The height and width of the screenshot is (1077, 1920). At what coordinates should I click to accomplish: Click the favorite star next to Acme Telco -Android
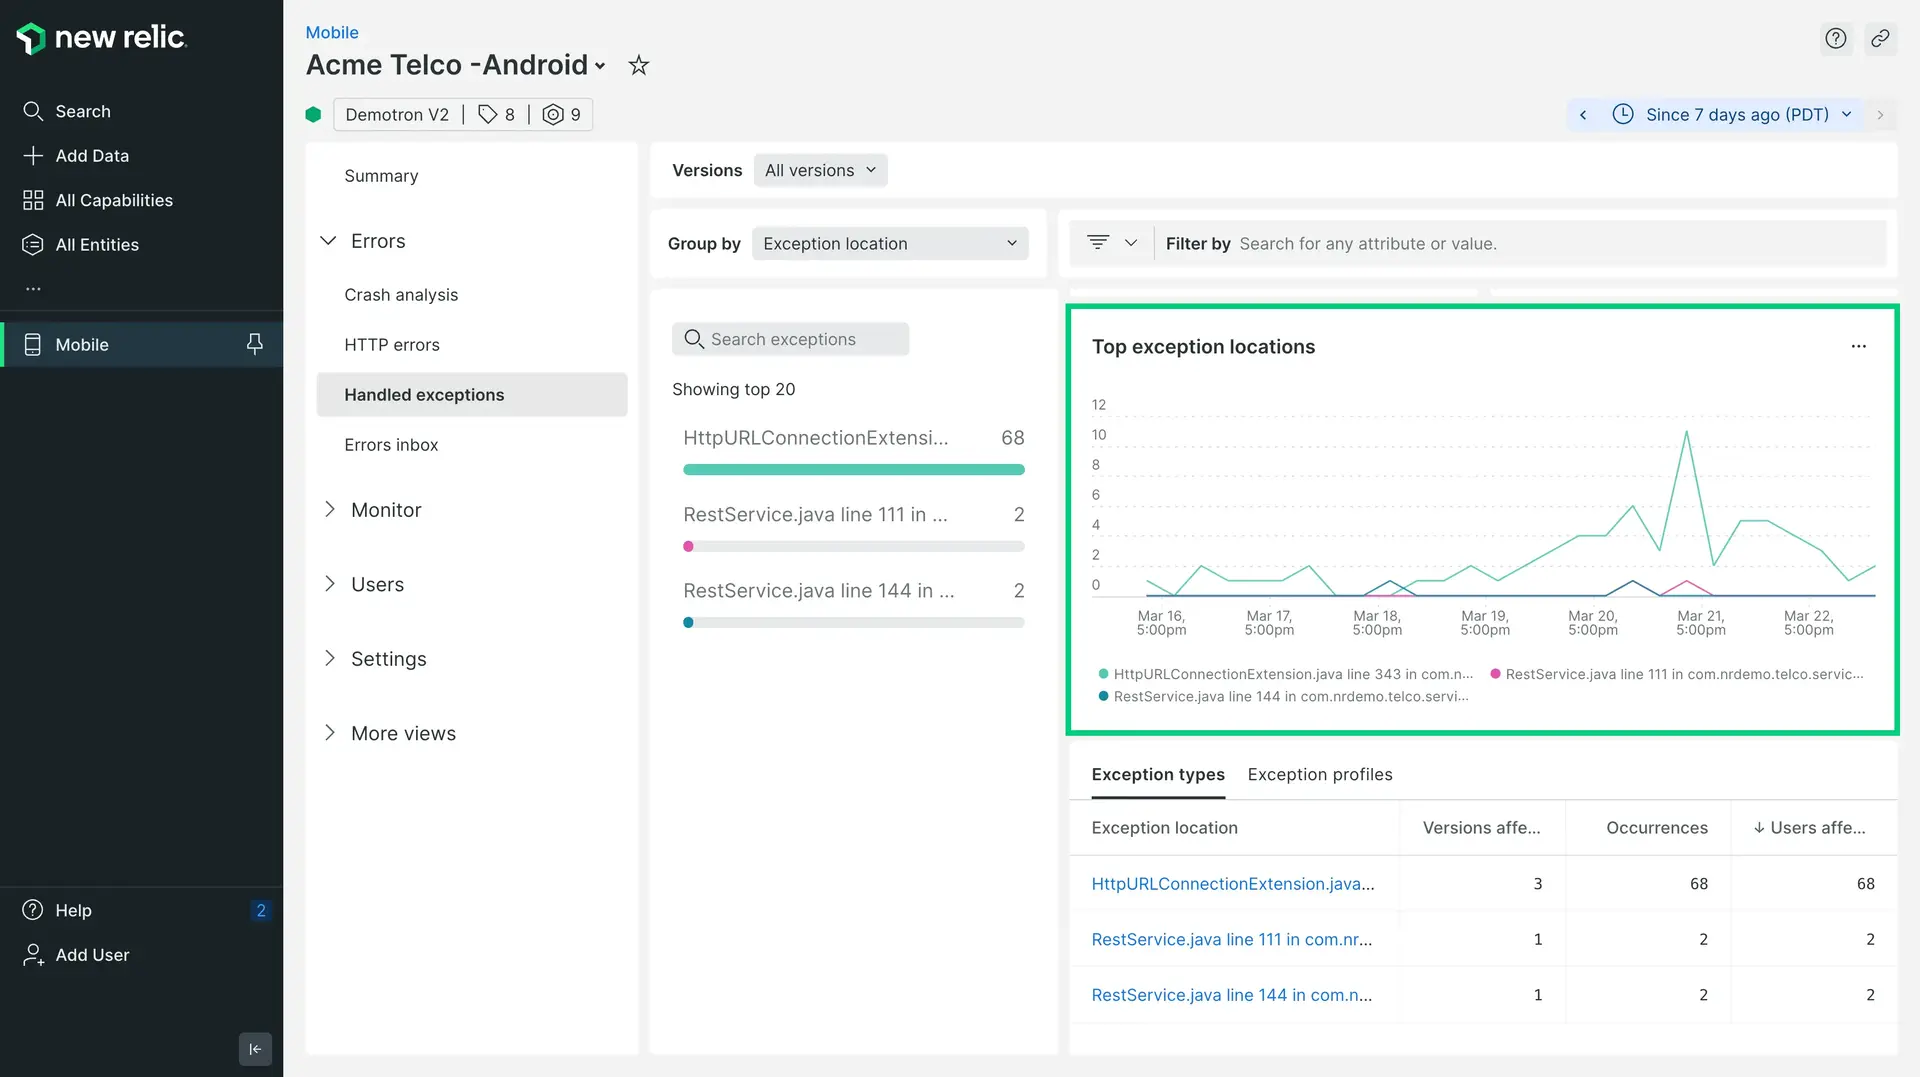pos(638,66)
